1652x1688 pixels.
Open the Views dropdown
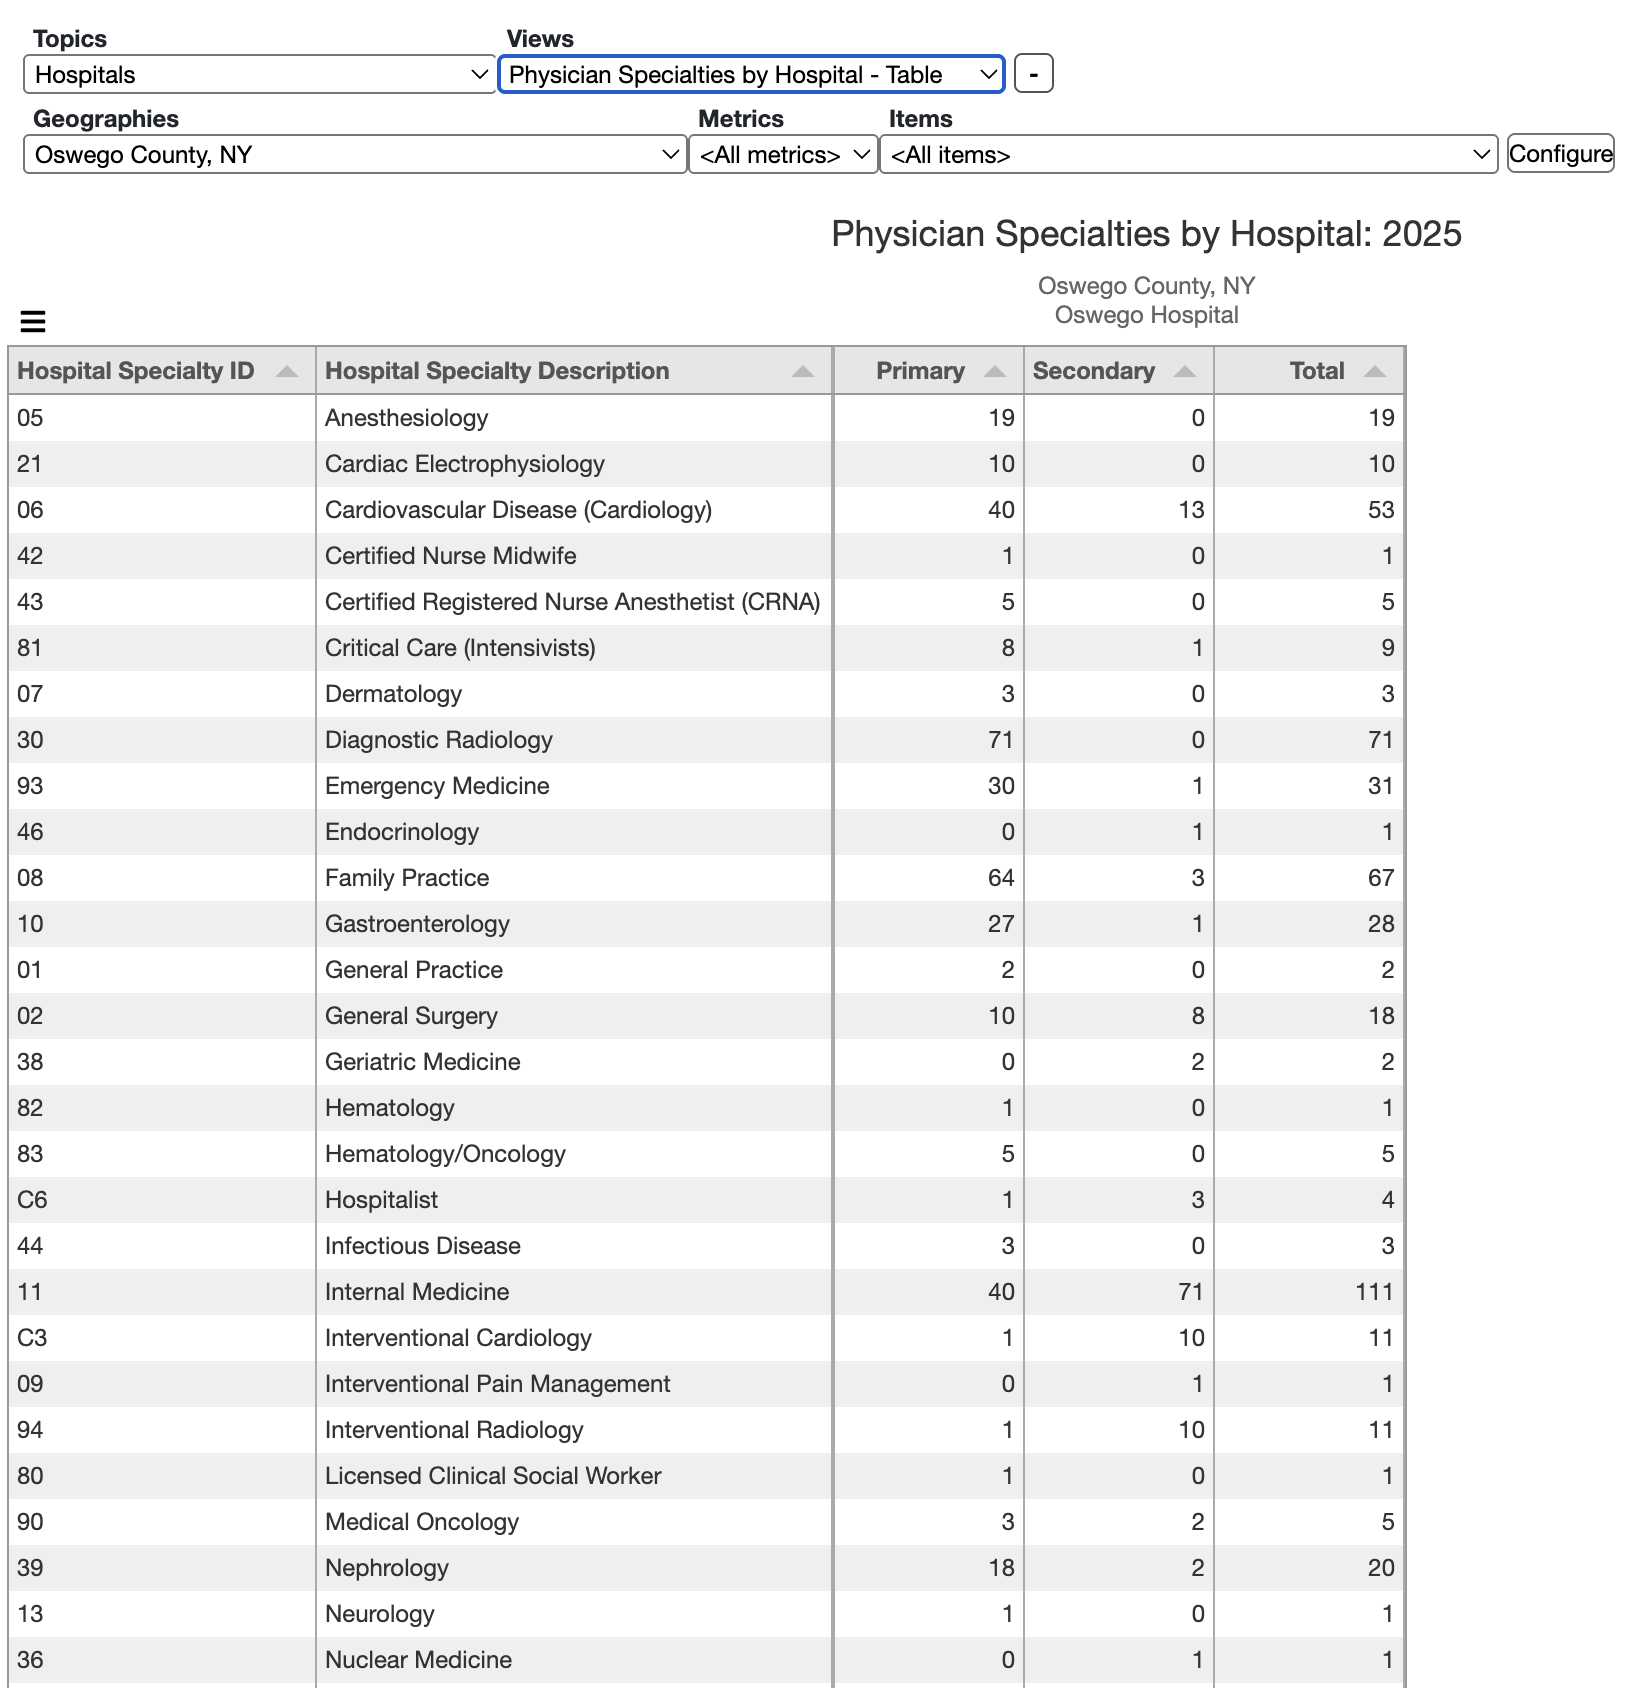coord(751,75)
